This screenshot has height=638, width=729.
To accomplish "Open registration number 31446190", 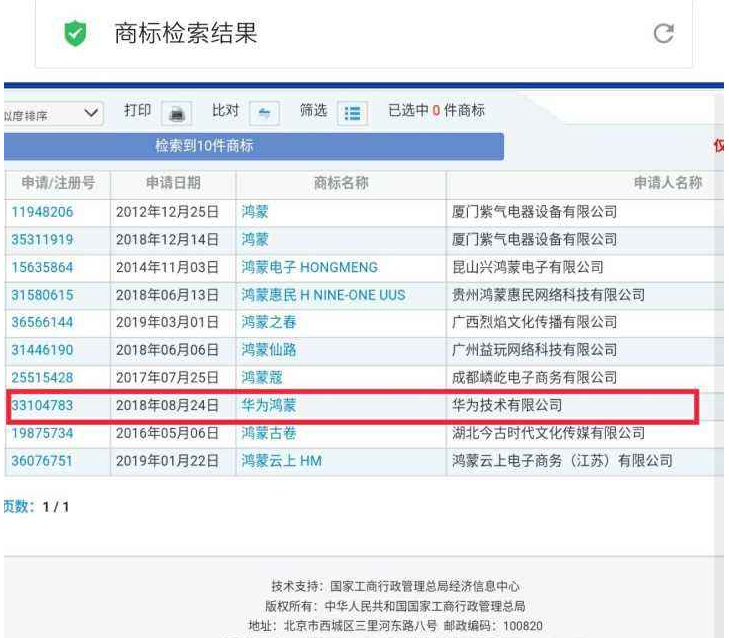I will tap(42, 350).
